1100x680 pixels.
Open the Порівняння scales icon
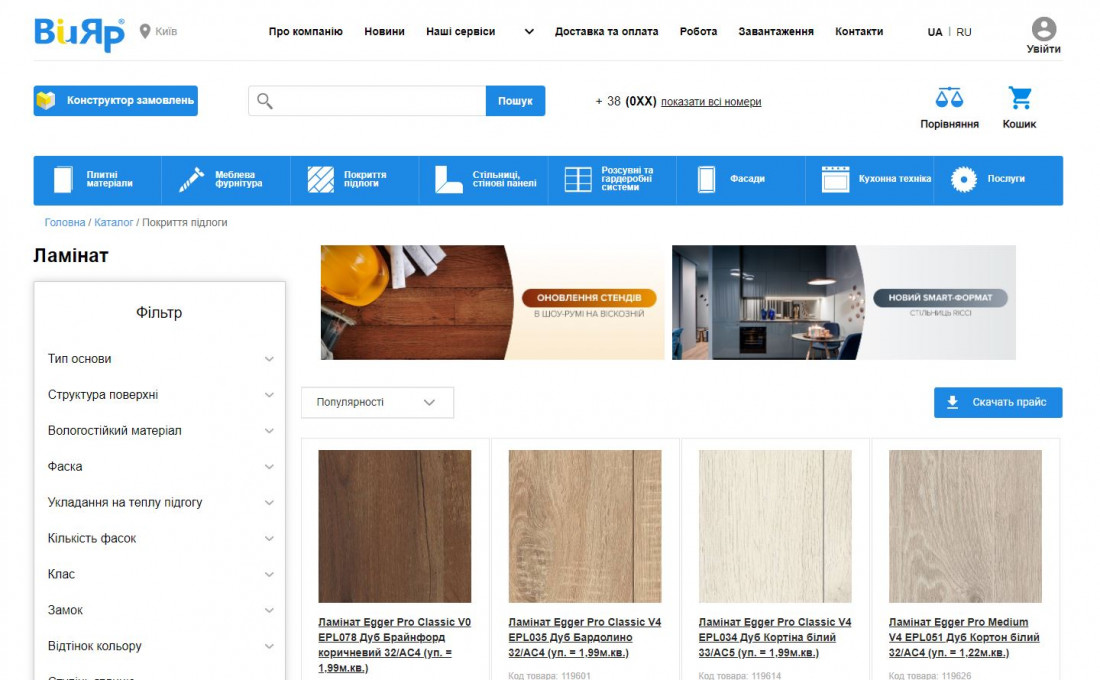949,98
